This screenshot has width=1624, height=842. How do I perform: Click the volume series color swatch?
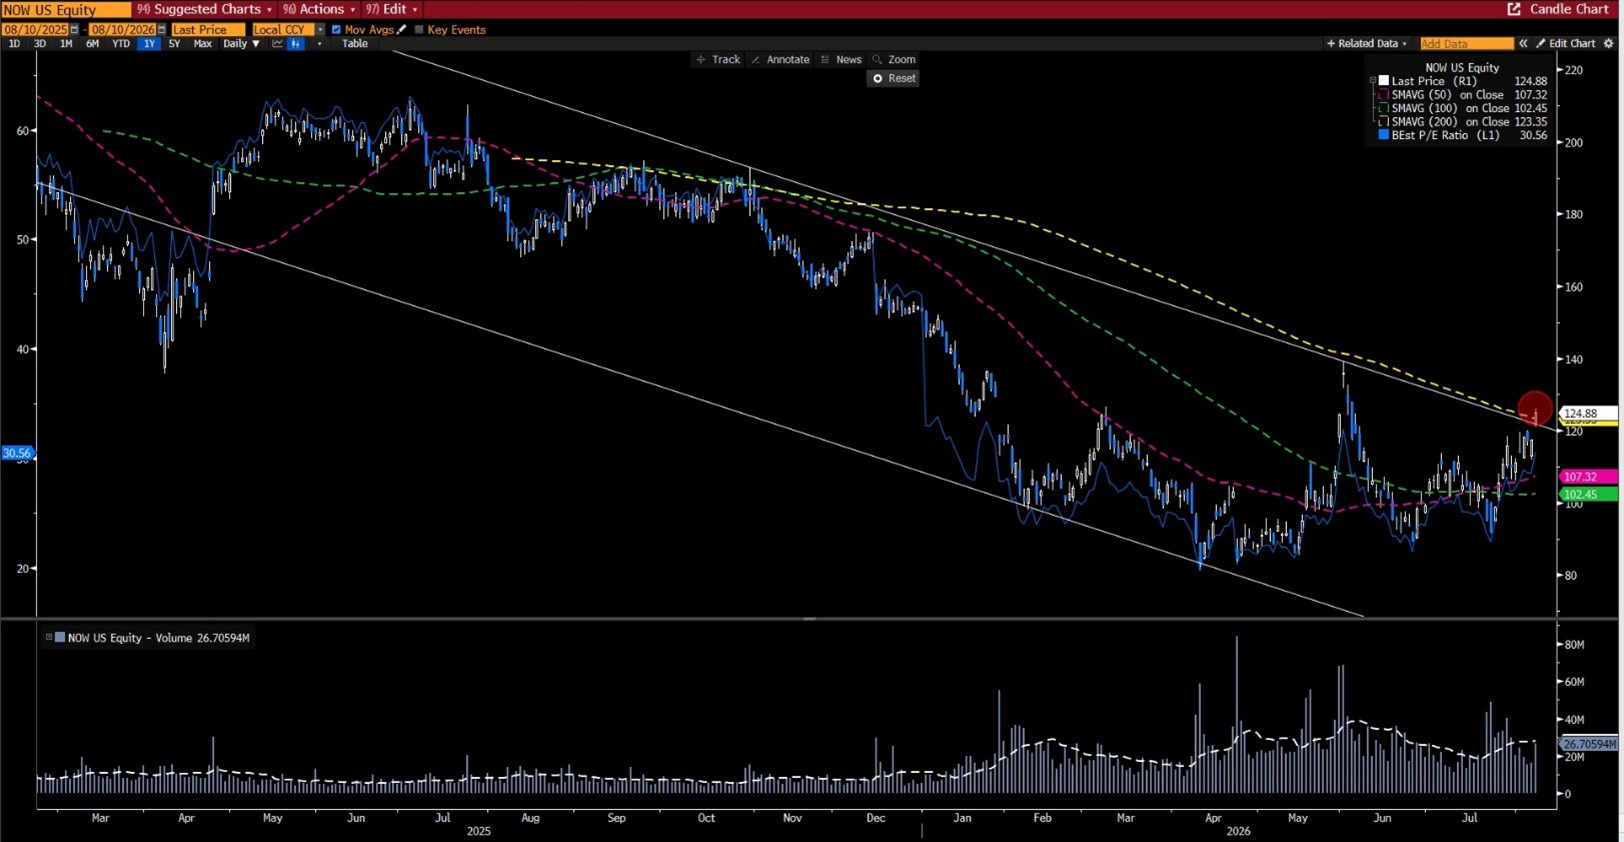pos(60,637)
